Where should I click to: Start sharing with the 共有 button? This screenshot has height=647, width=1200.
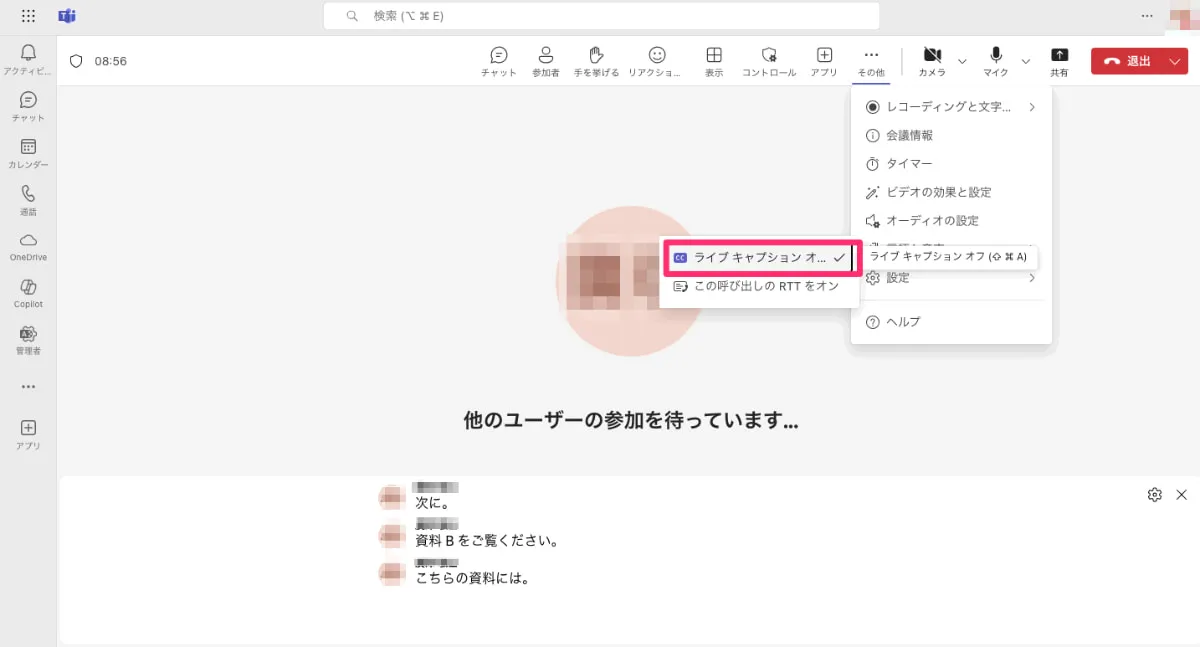click(1060, 60)
